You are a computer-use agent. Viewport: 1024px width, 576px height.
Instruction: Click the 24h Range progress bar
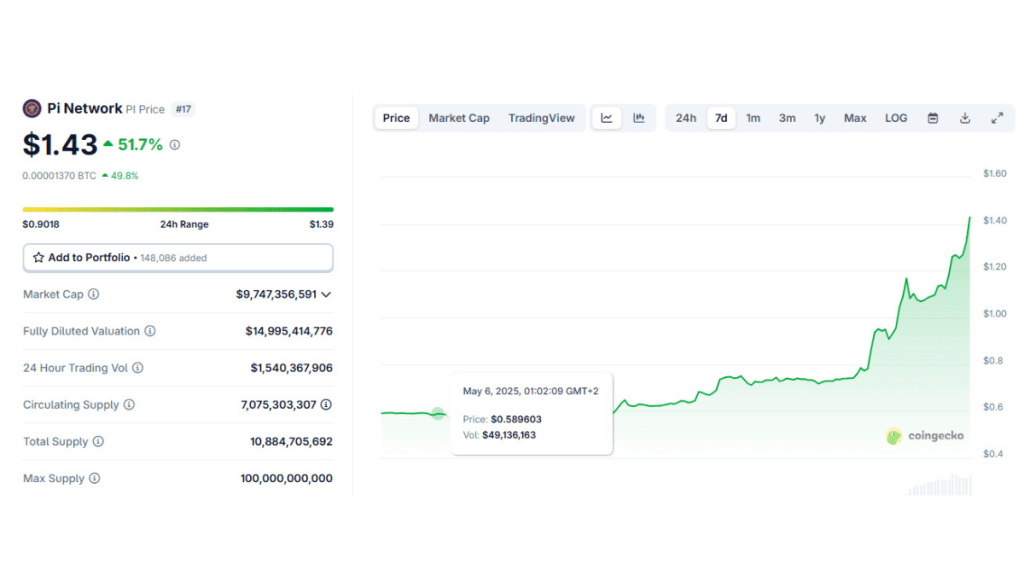pyautogui.click(x=178, y=210)
